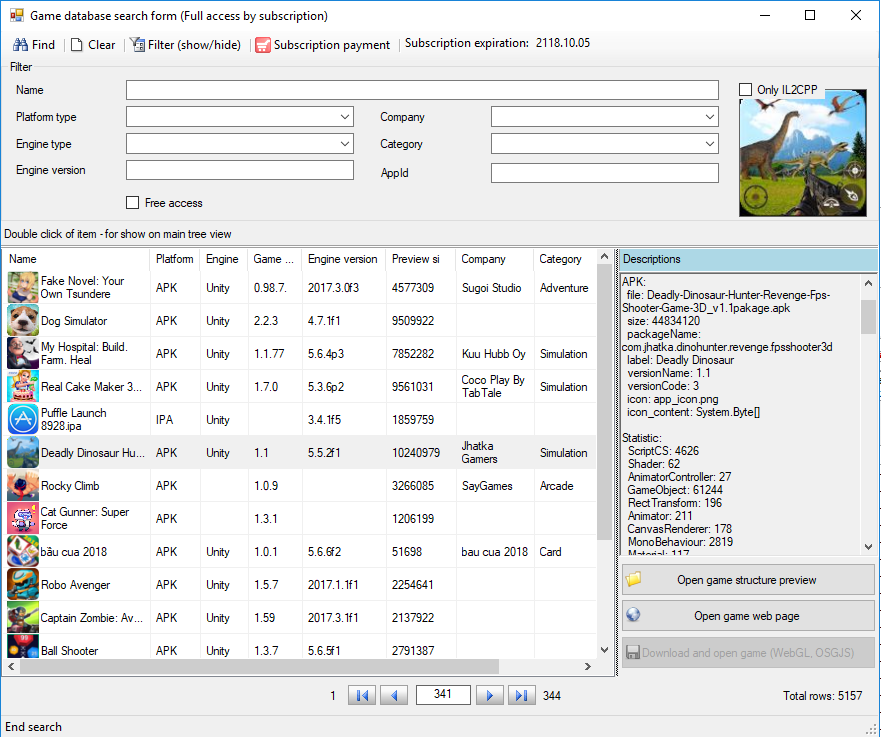Click the Real Cake Maker app icon
881x737 pixels.
coord(23,387)
